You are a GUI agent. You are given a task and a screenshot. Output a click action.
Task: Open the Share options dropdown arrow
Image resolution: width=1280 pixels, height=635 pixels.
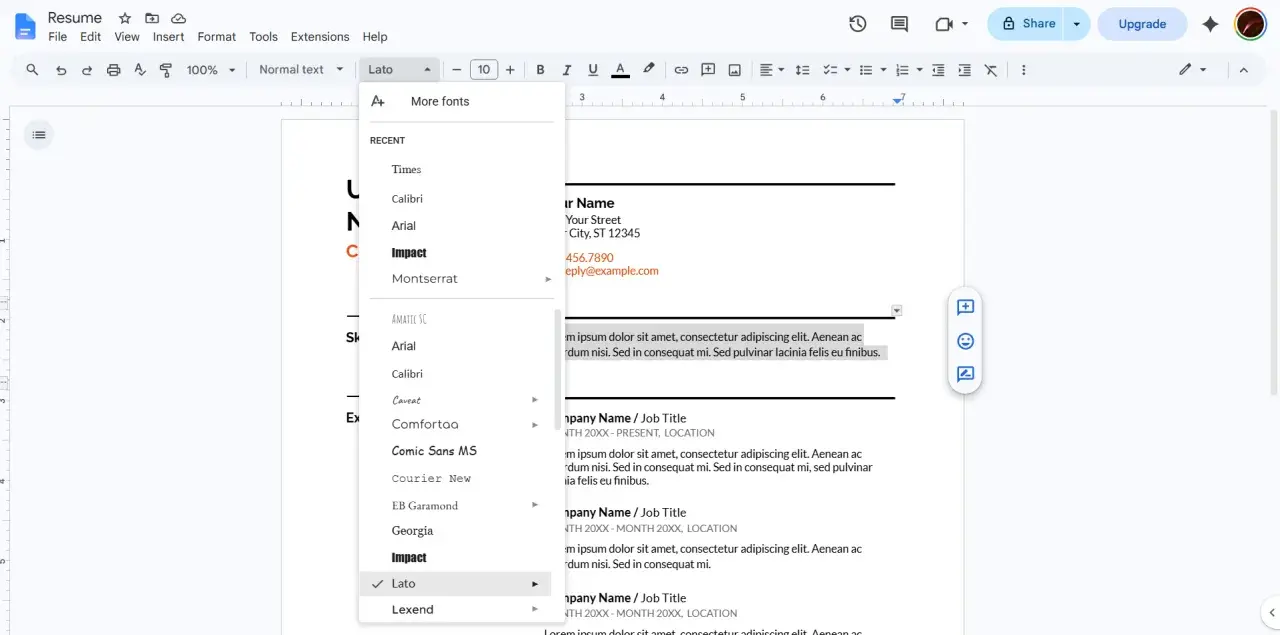point(1077,24)
